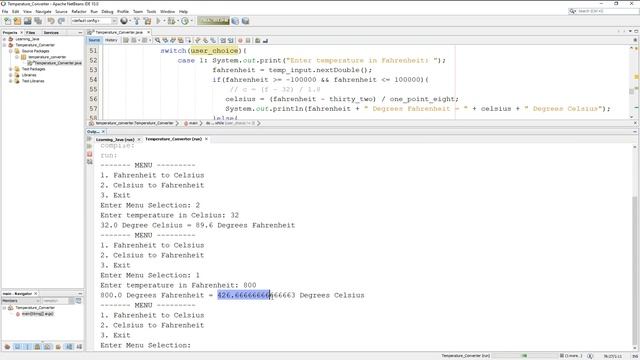Viewport: 640px width, 360px height.
Task: Select the Learning_Java (run) output tab
Action: 115,139
